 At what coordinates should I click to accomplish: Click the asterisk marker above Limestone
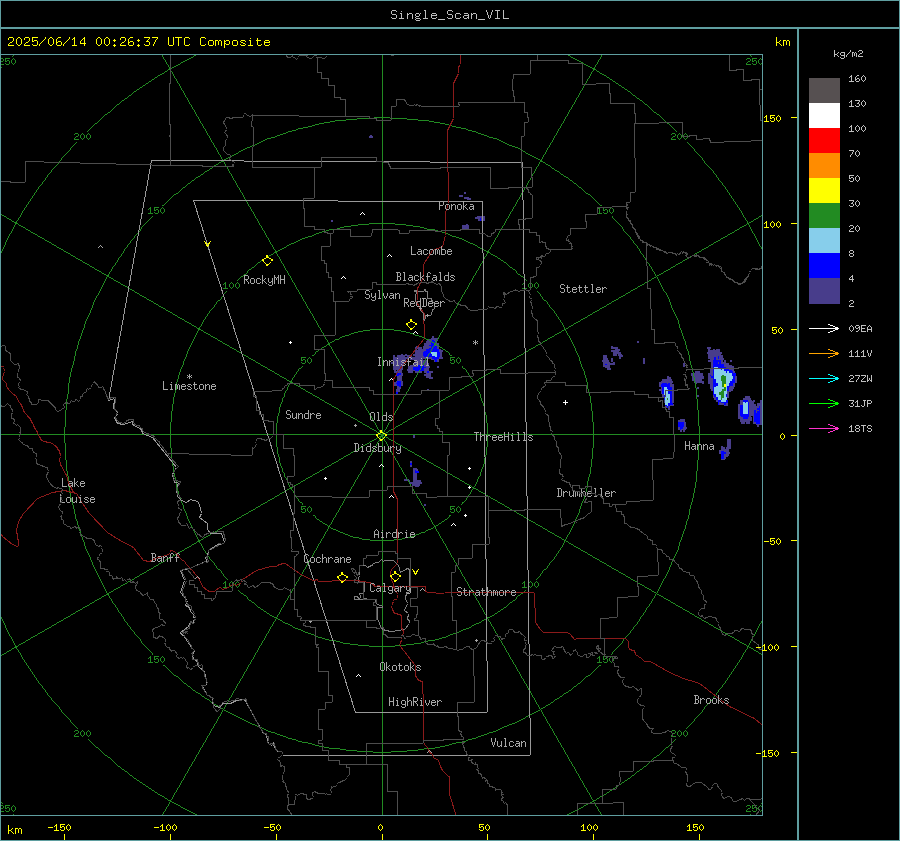[189, 377]
